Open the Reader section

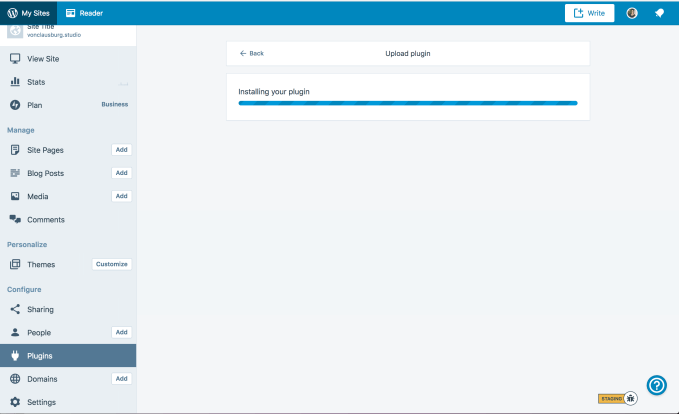84,13
